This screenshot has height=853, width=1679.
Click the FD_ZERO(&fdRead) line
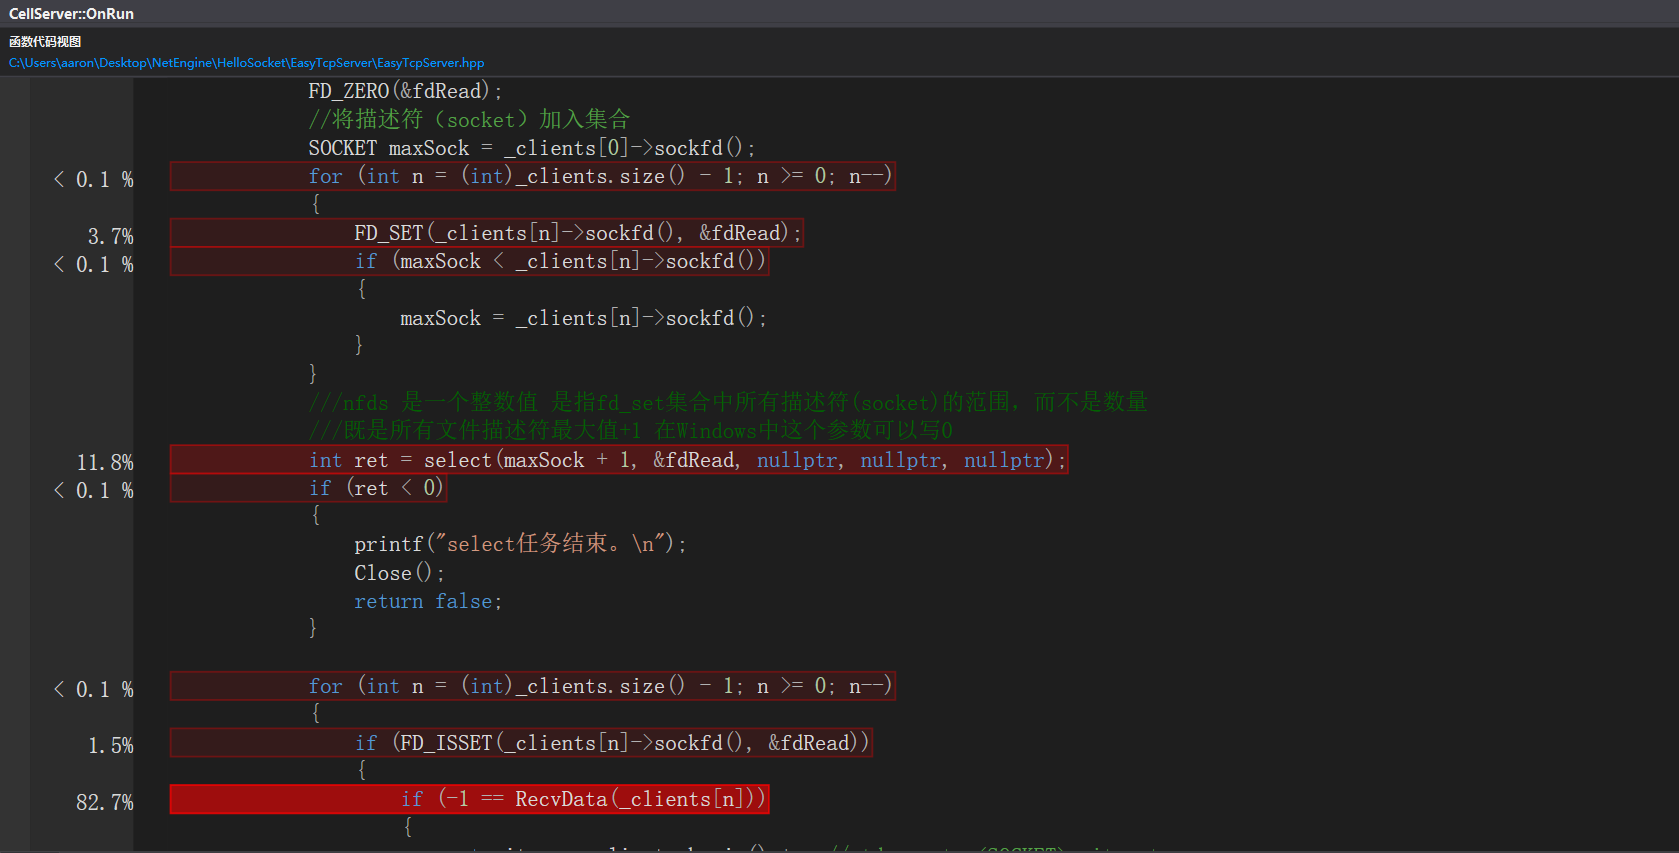coord(405,91)
